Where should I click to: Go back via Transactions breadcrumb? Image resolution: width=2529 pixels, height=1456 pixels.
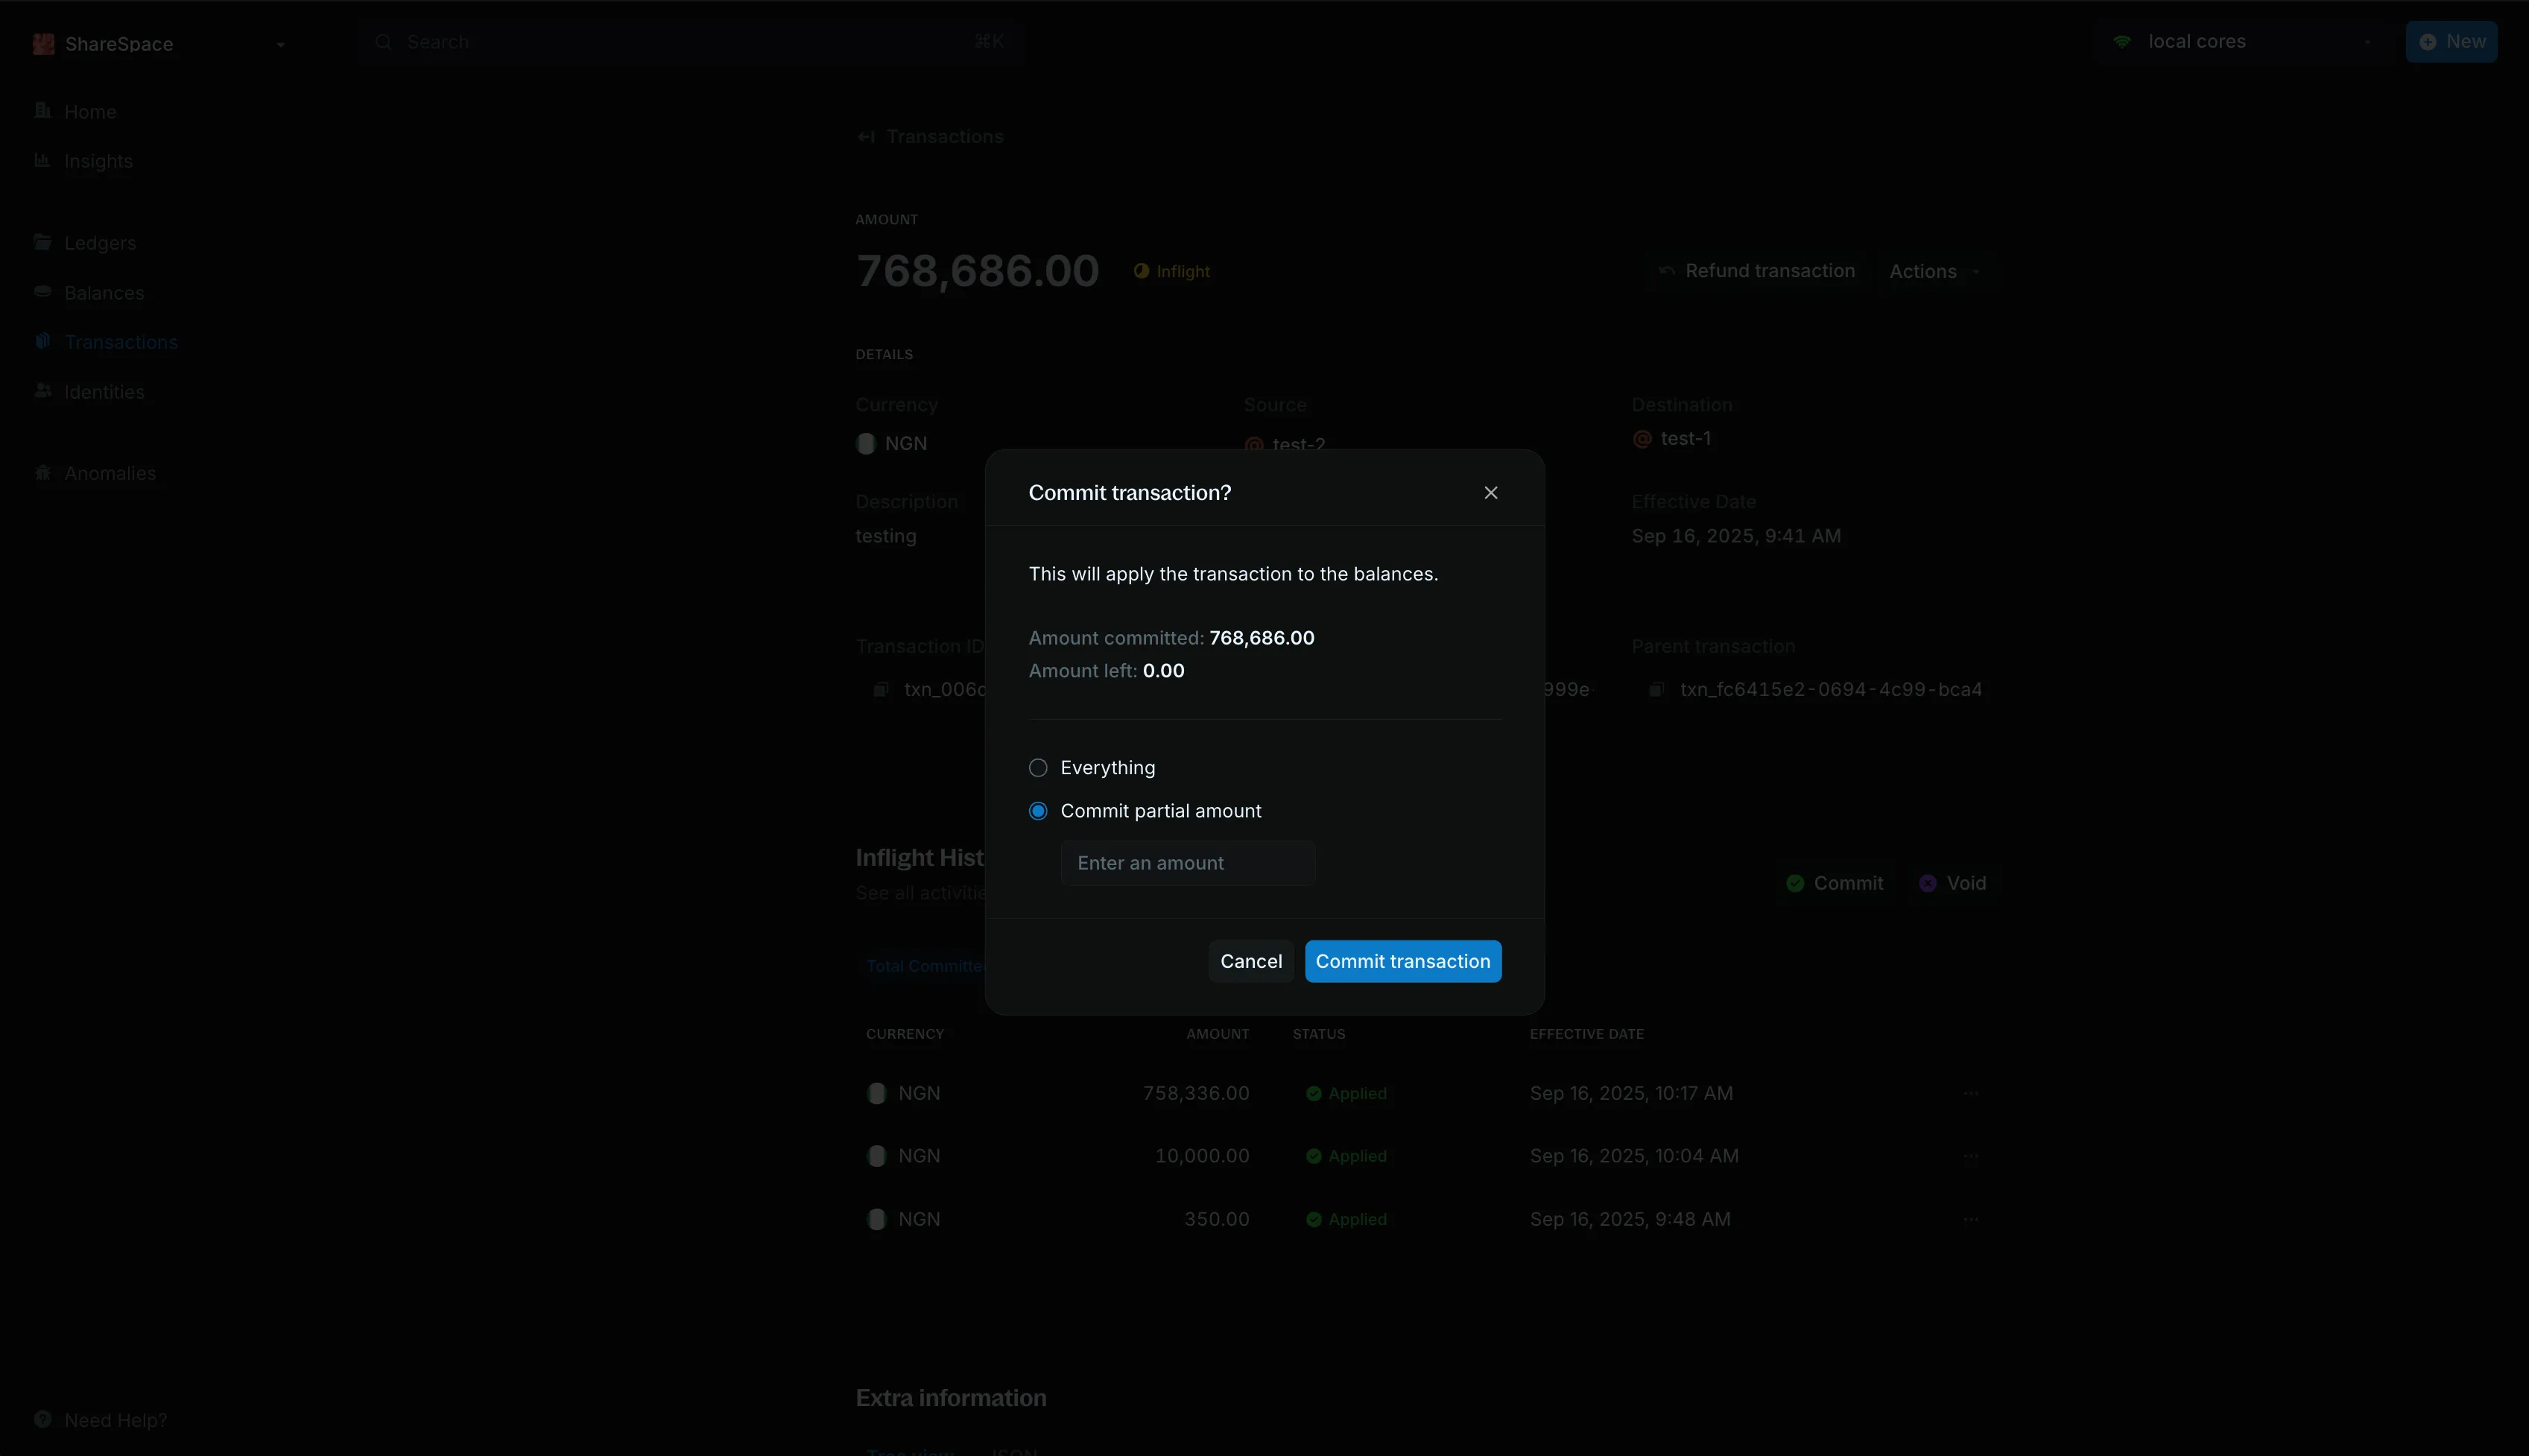(930, 137)
